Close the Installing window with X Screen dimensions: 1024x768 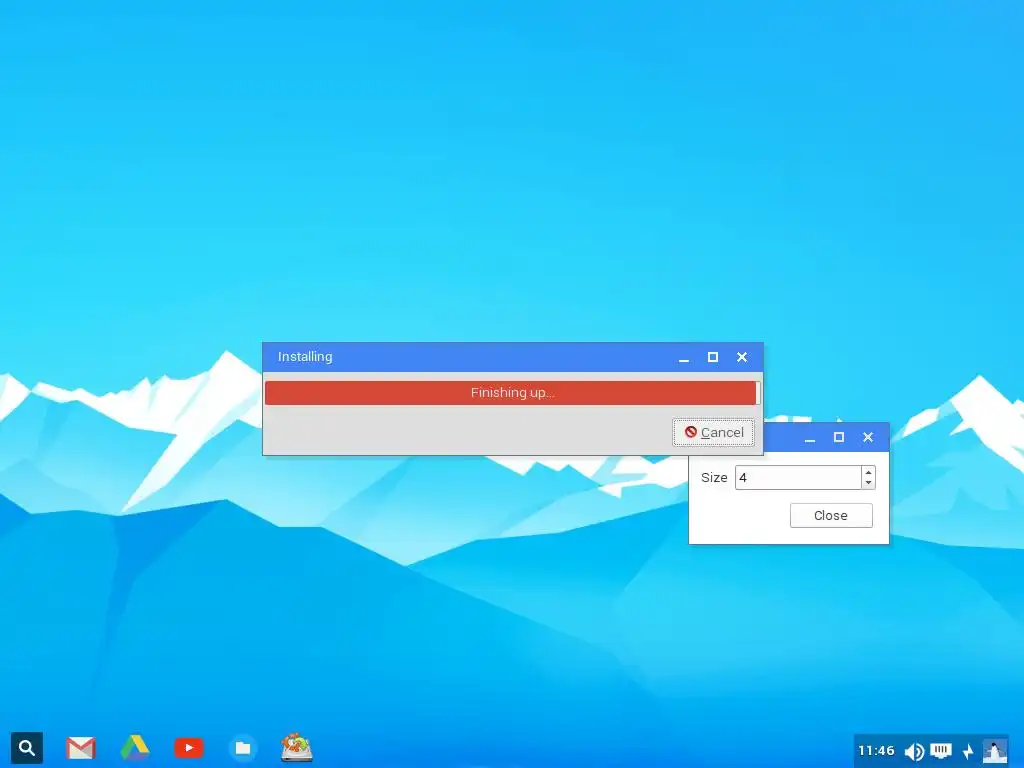coord(742,357)
